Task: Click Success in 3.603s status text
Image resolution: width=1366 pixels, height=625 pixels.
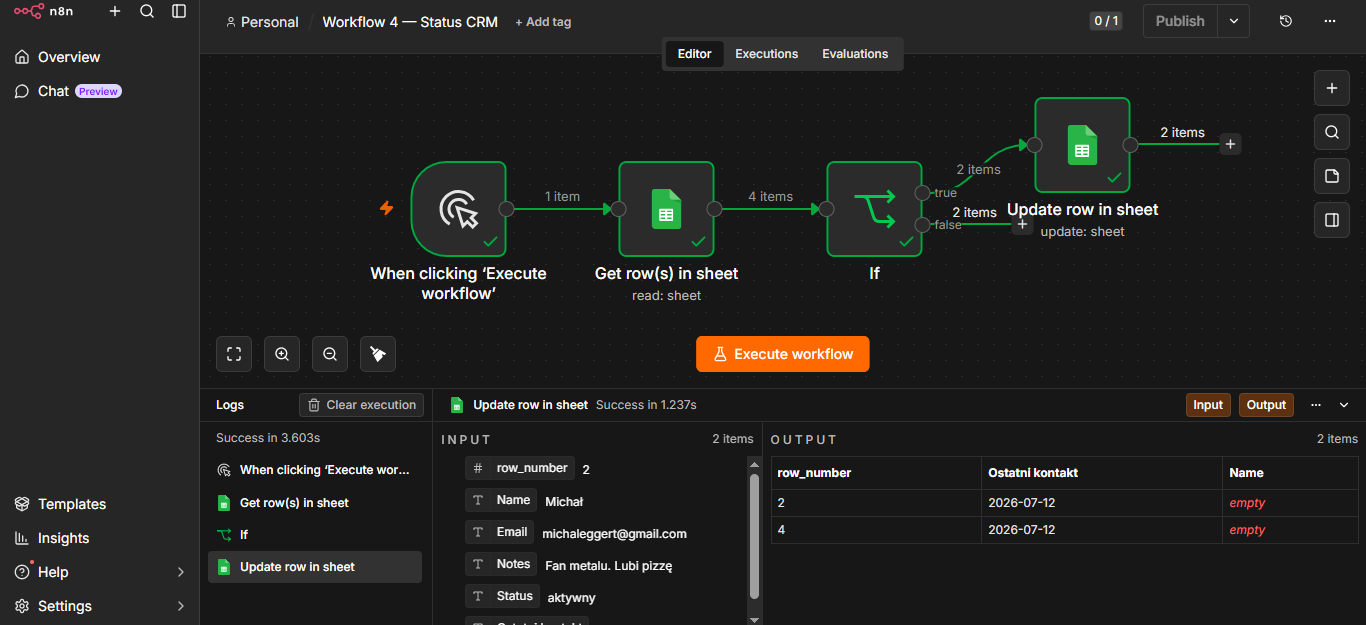Action: pyautogui.click(x=268, y=438)
